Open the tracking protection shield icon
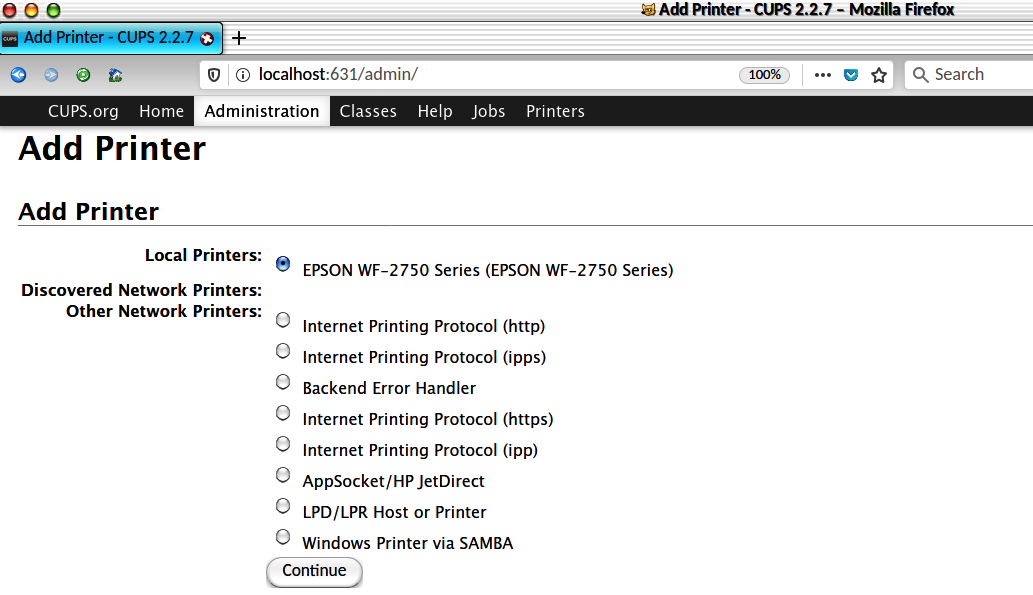 pos(214,75)
